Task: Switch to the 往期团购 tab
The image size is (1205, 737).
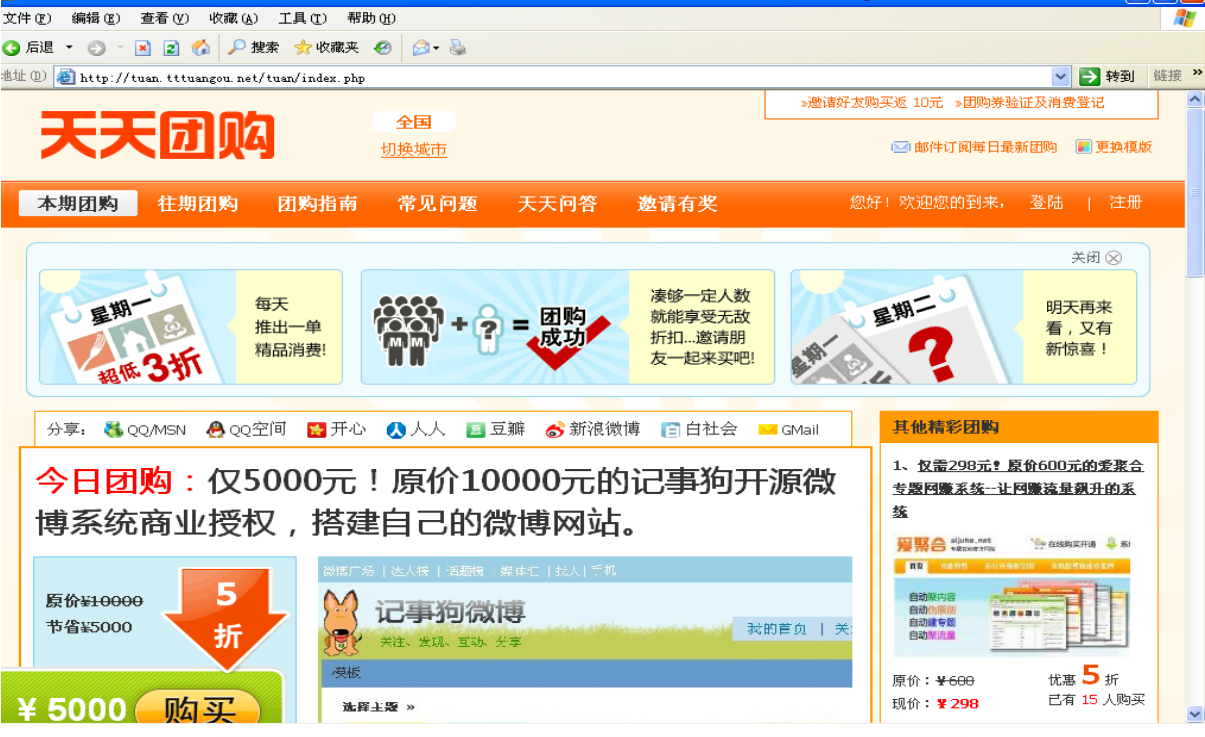Action: [x=198, y=204]
